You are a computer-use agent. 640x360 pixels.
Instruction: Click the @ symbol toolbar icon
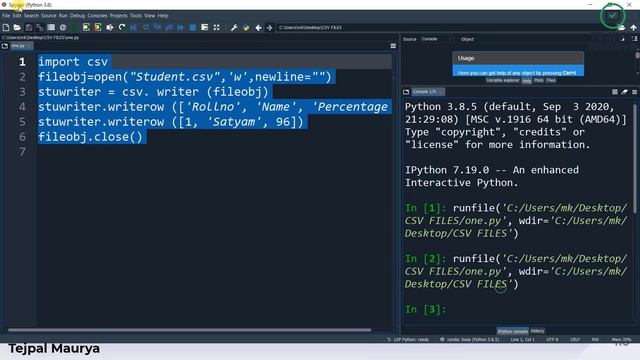63,27
